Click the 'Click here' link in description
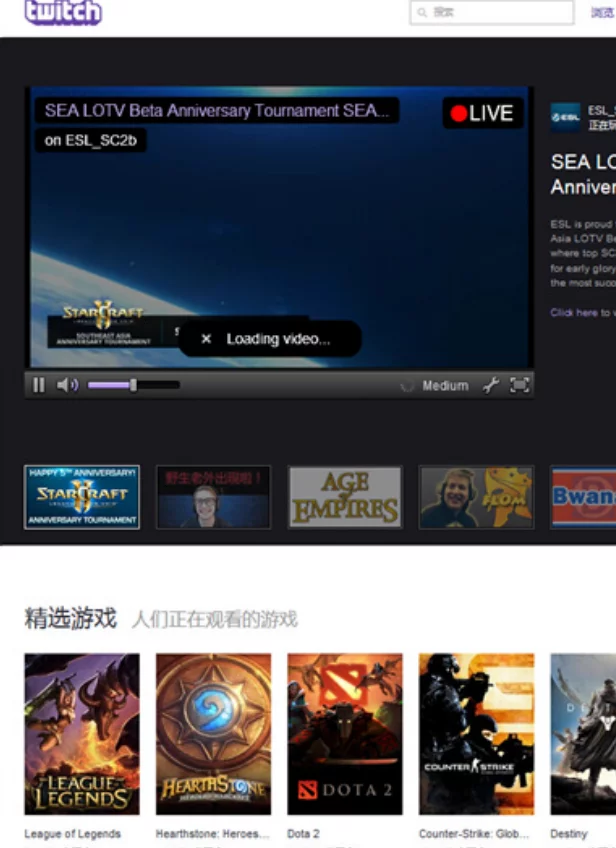 coord(574,313)
